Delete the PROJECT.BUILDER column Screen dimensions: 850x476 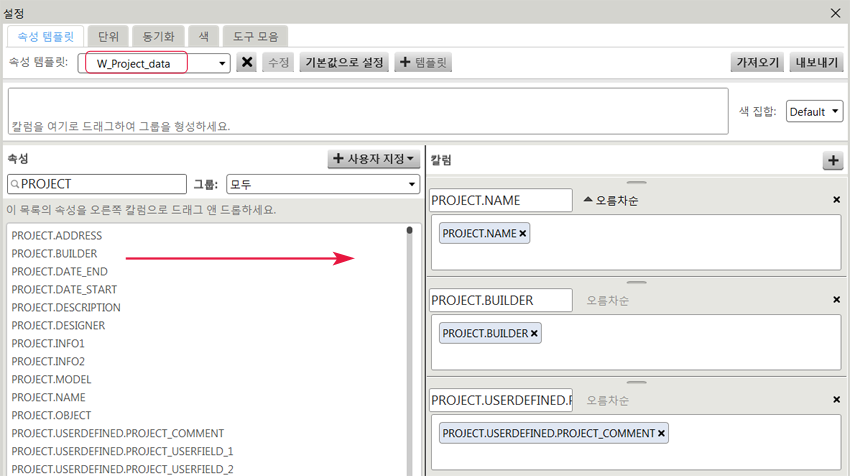836,300
